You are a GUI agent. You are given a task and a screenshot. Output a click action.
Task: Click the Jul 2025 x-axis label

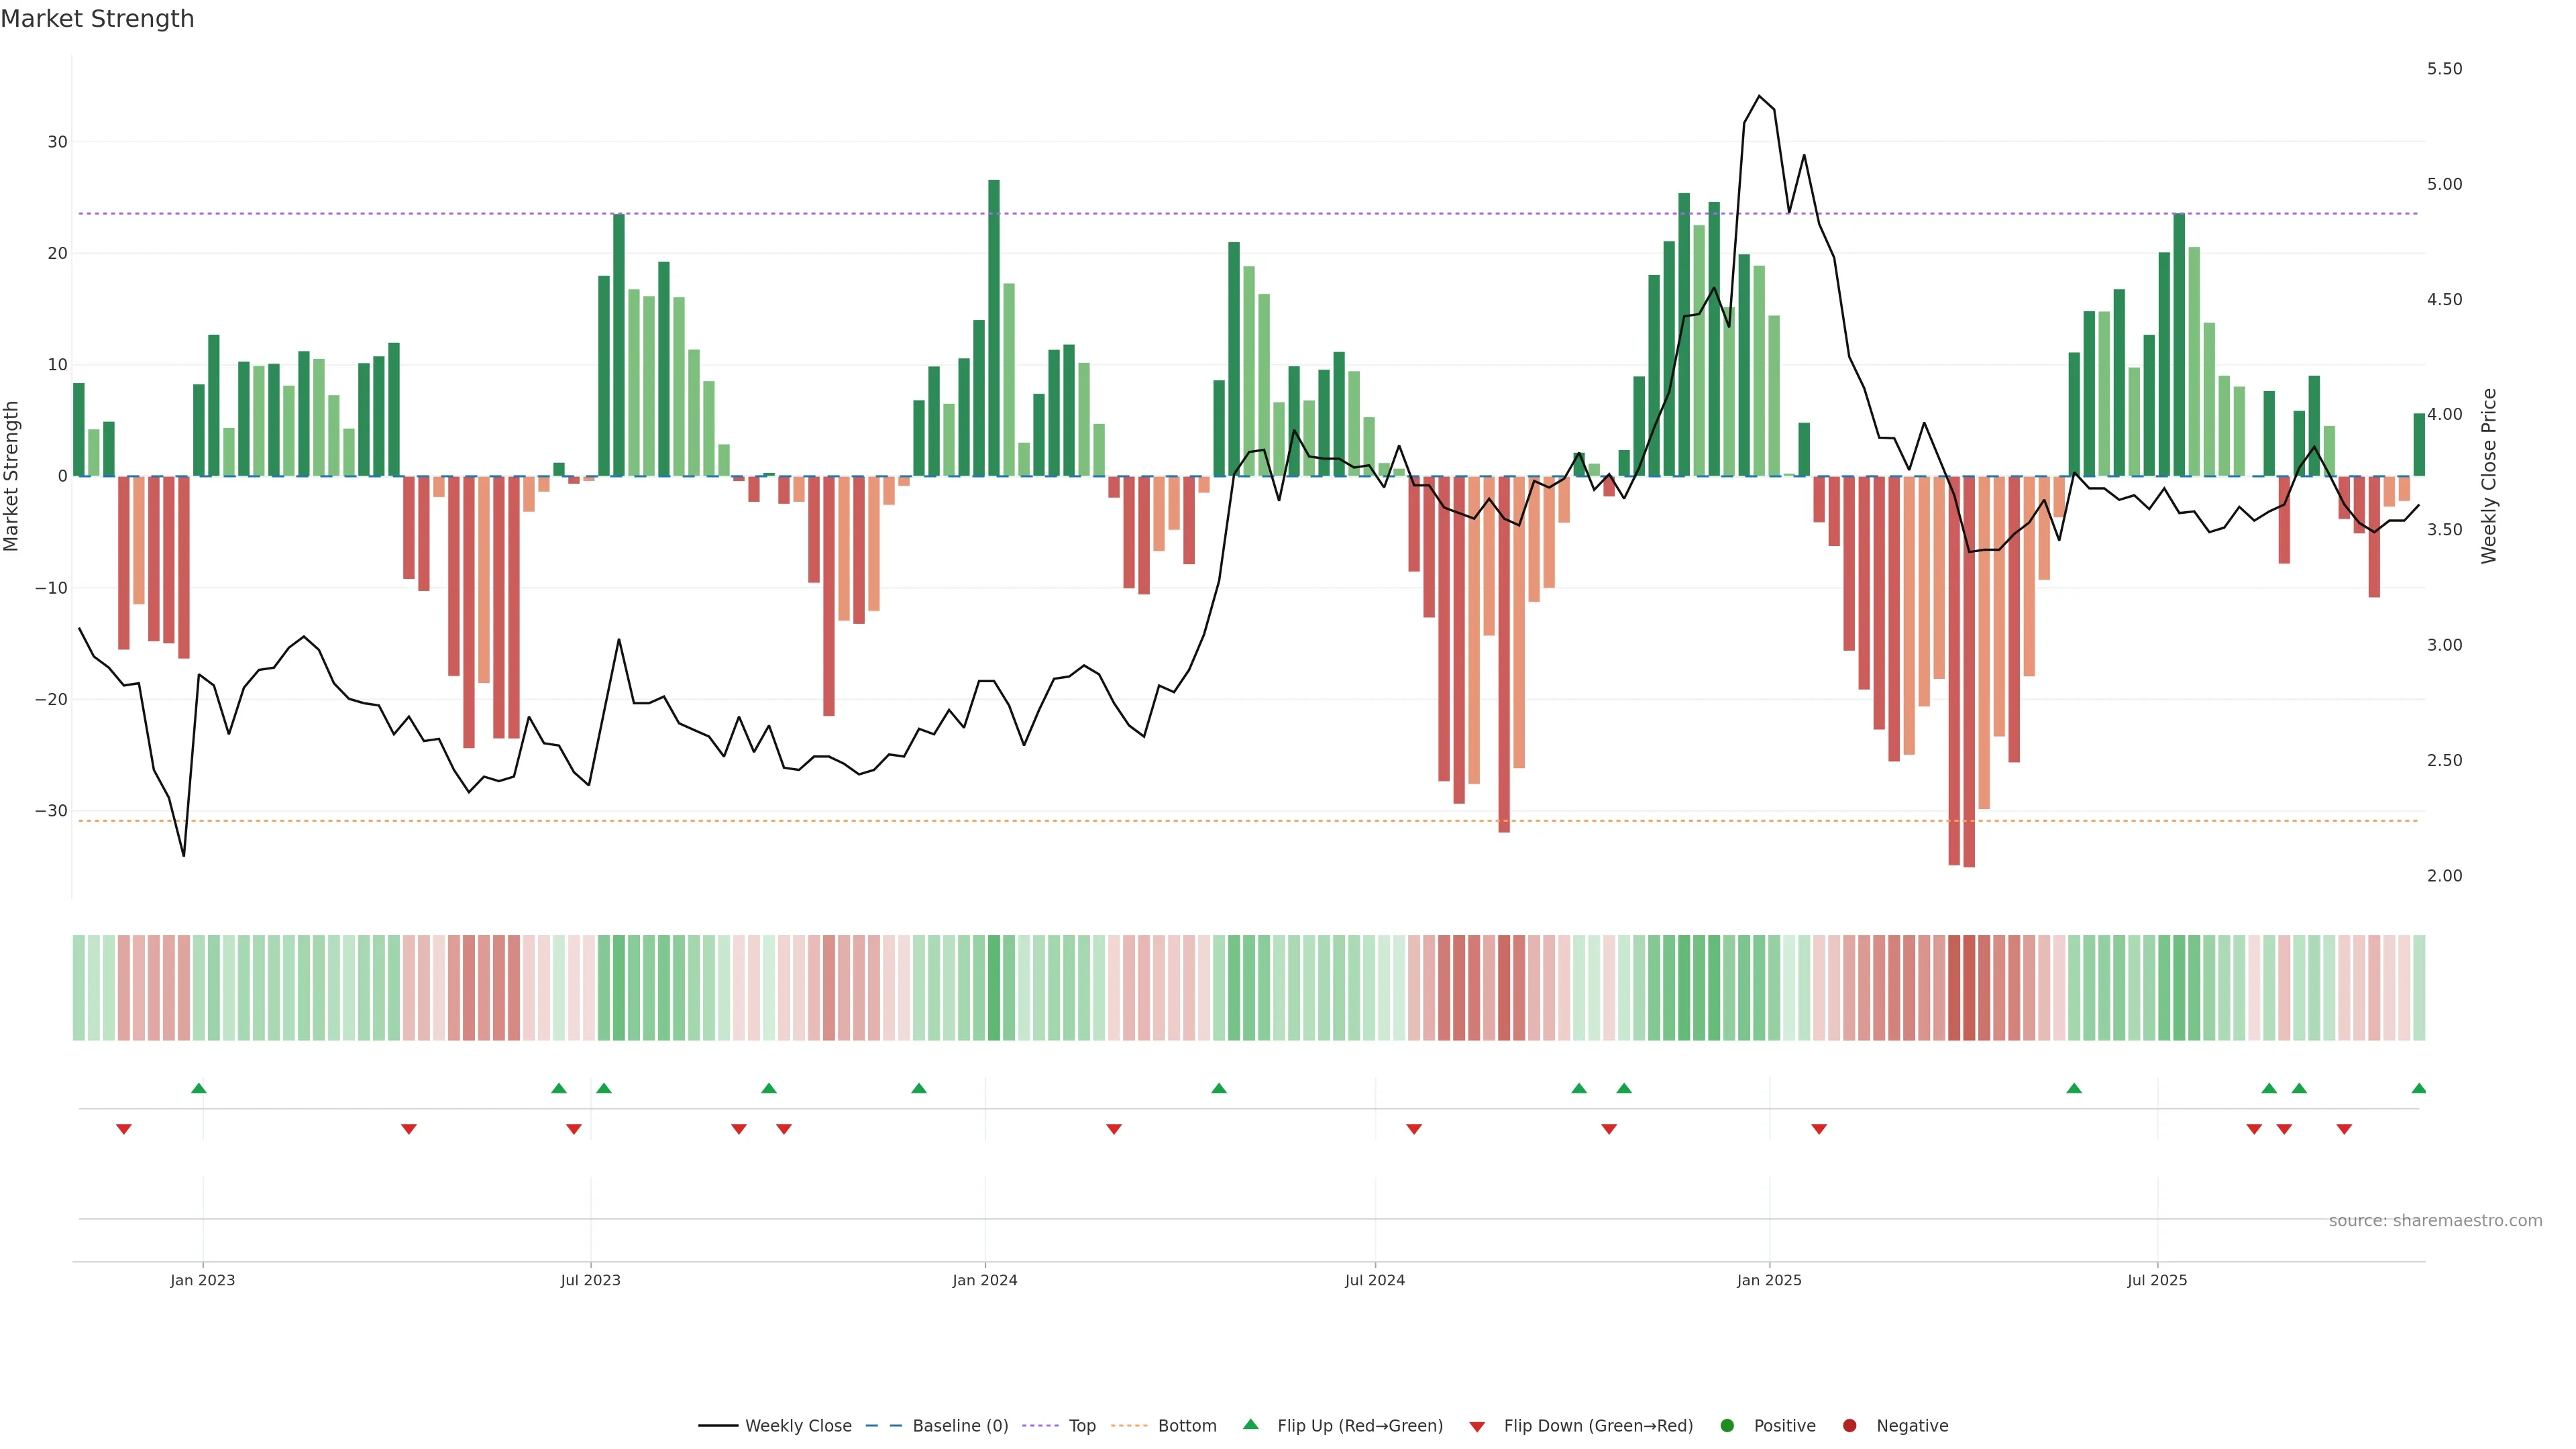point(2156,1280)
